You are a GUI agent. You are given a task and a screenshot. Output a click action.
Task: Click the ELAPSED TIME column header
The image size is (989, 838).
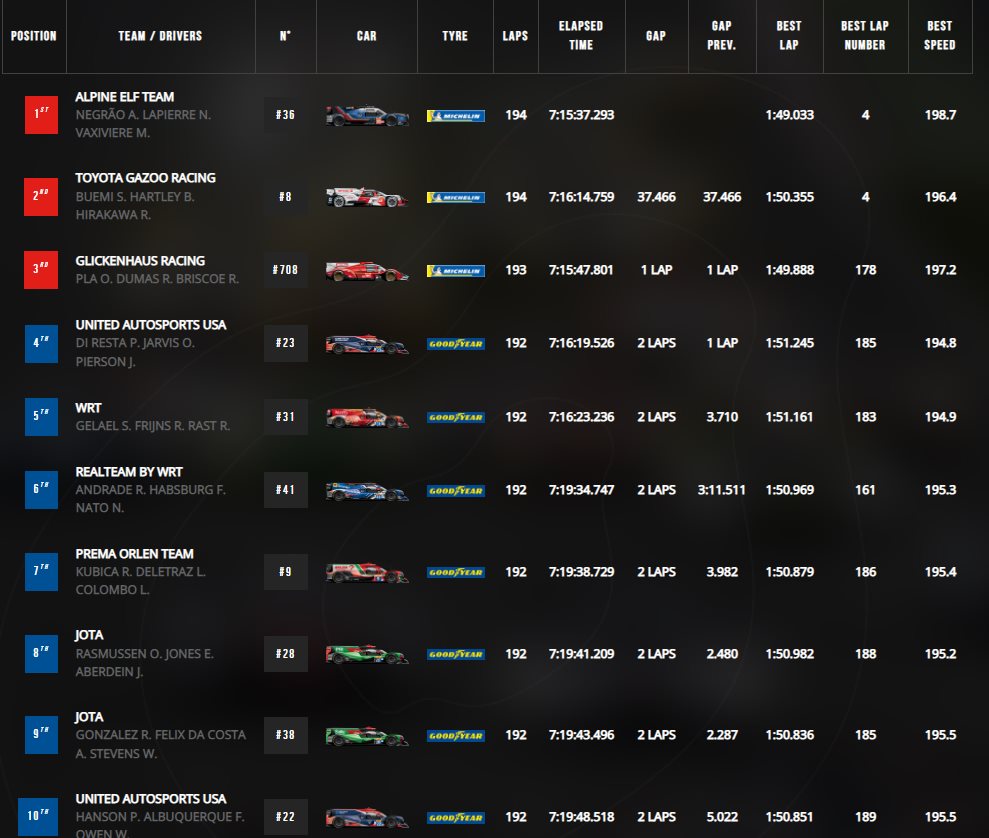click(x=581, y=36)
